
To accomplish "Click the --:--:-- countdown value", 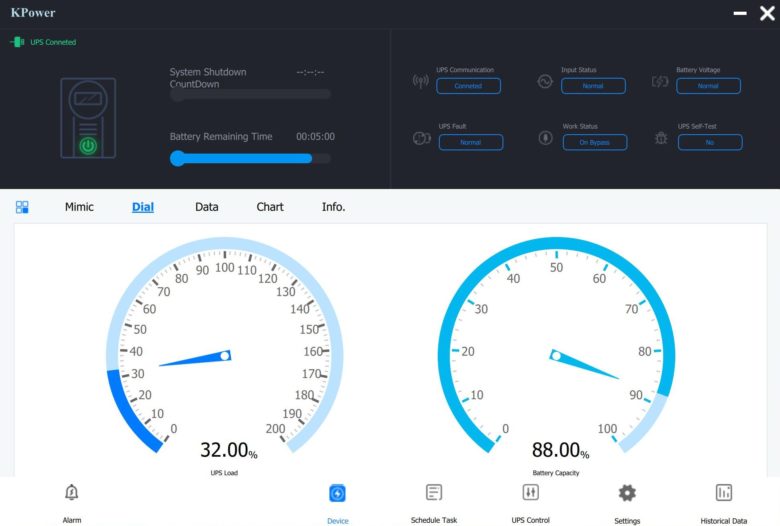I will click(310, 72).
